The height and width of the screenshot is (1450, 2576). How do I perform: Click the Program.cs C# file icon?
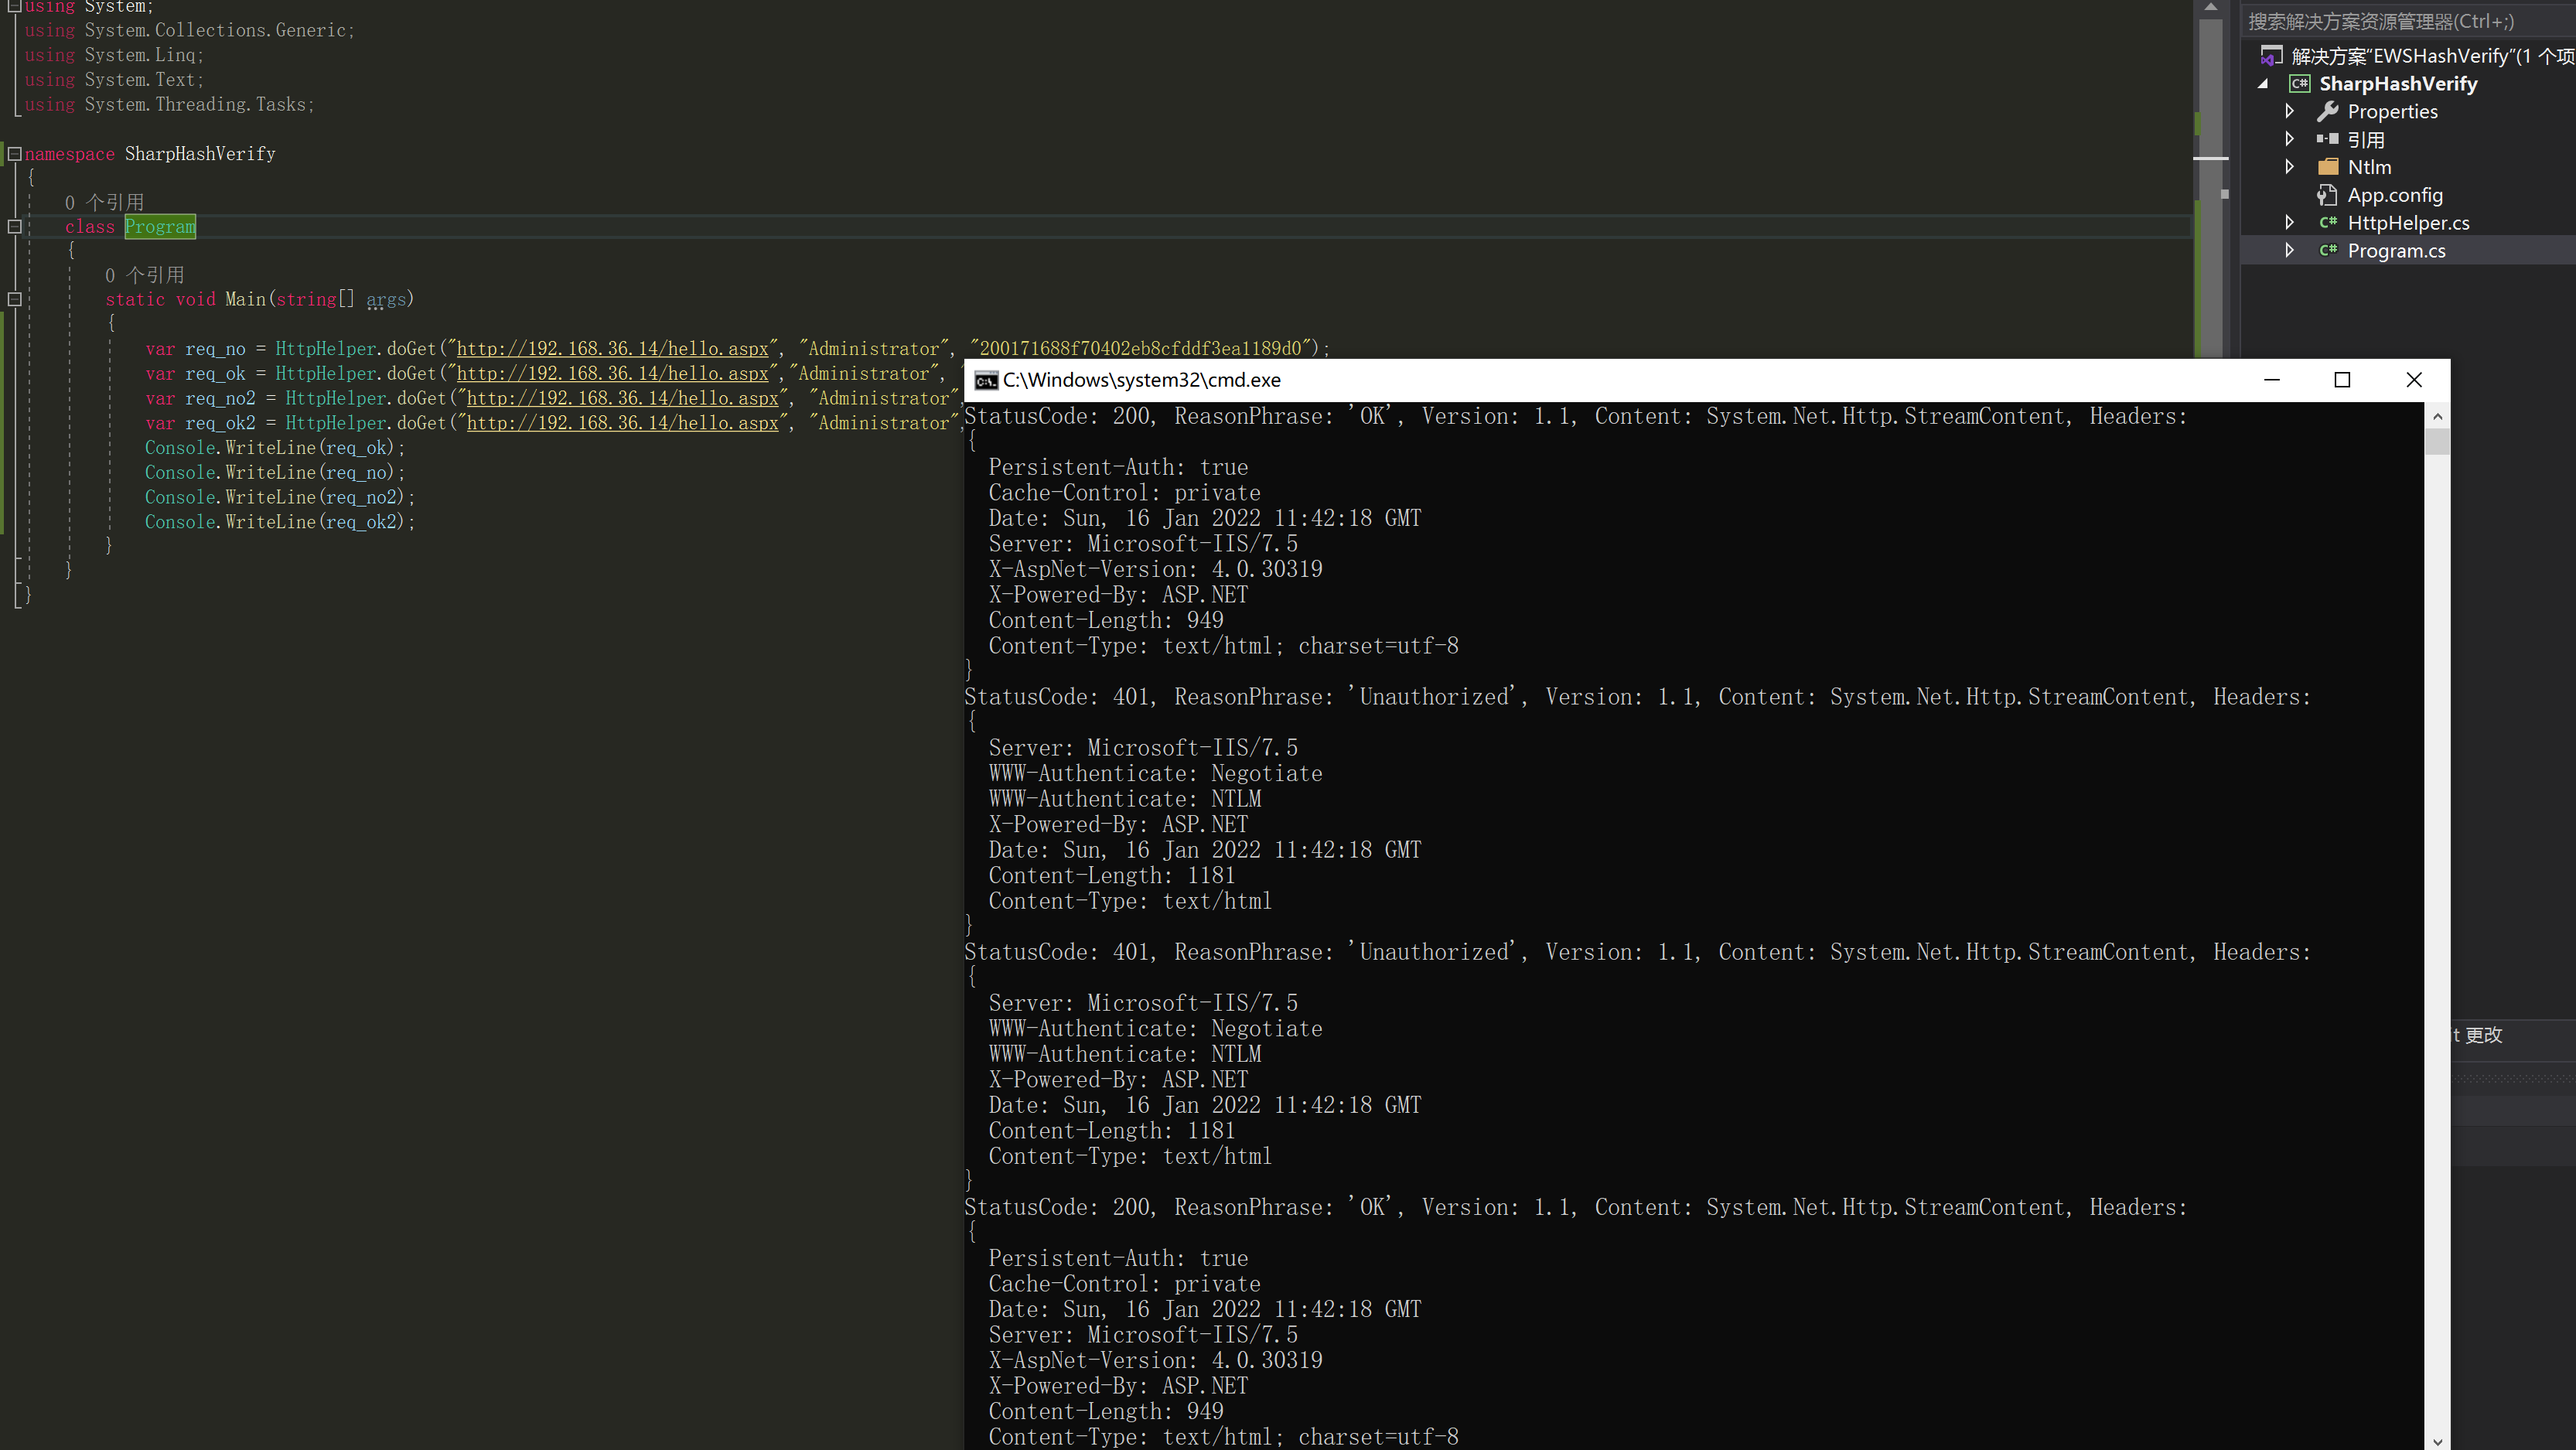pos(2328,251)
